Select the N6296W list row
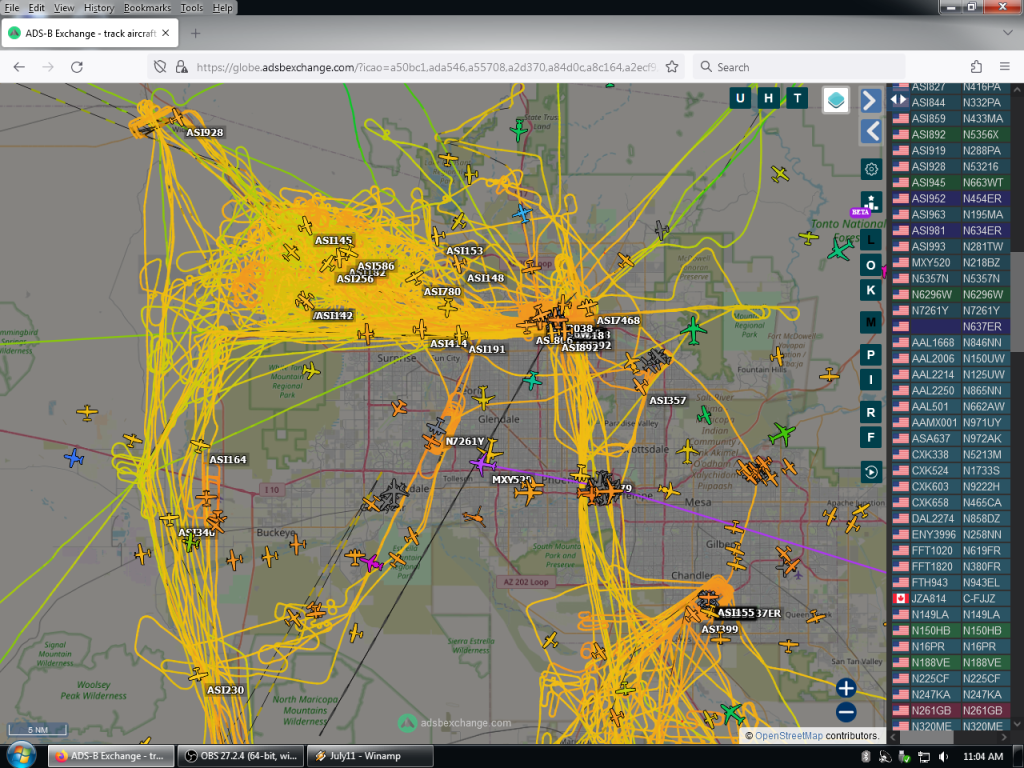The height and width of the screenshot is (768, 1024). 950,295
